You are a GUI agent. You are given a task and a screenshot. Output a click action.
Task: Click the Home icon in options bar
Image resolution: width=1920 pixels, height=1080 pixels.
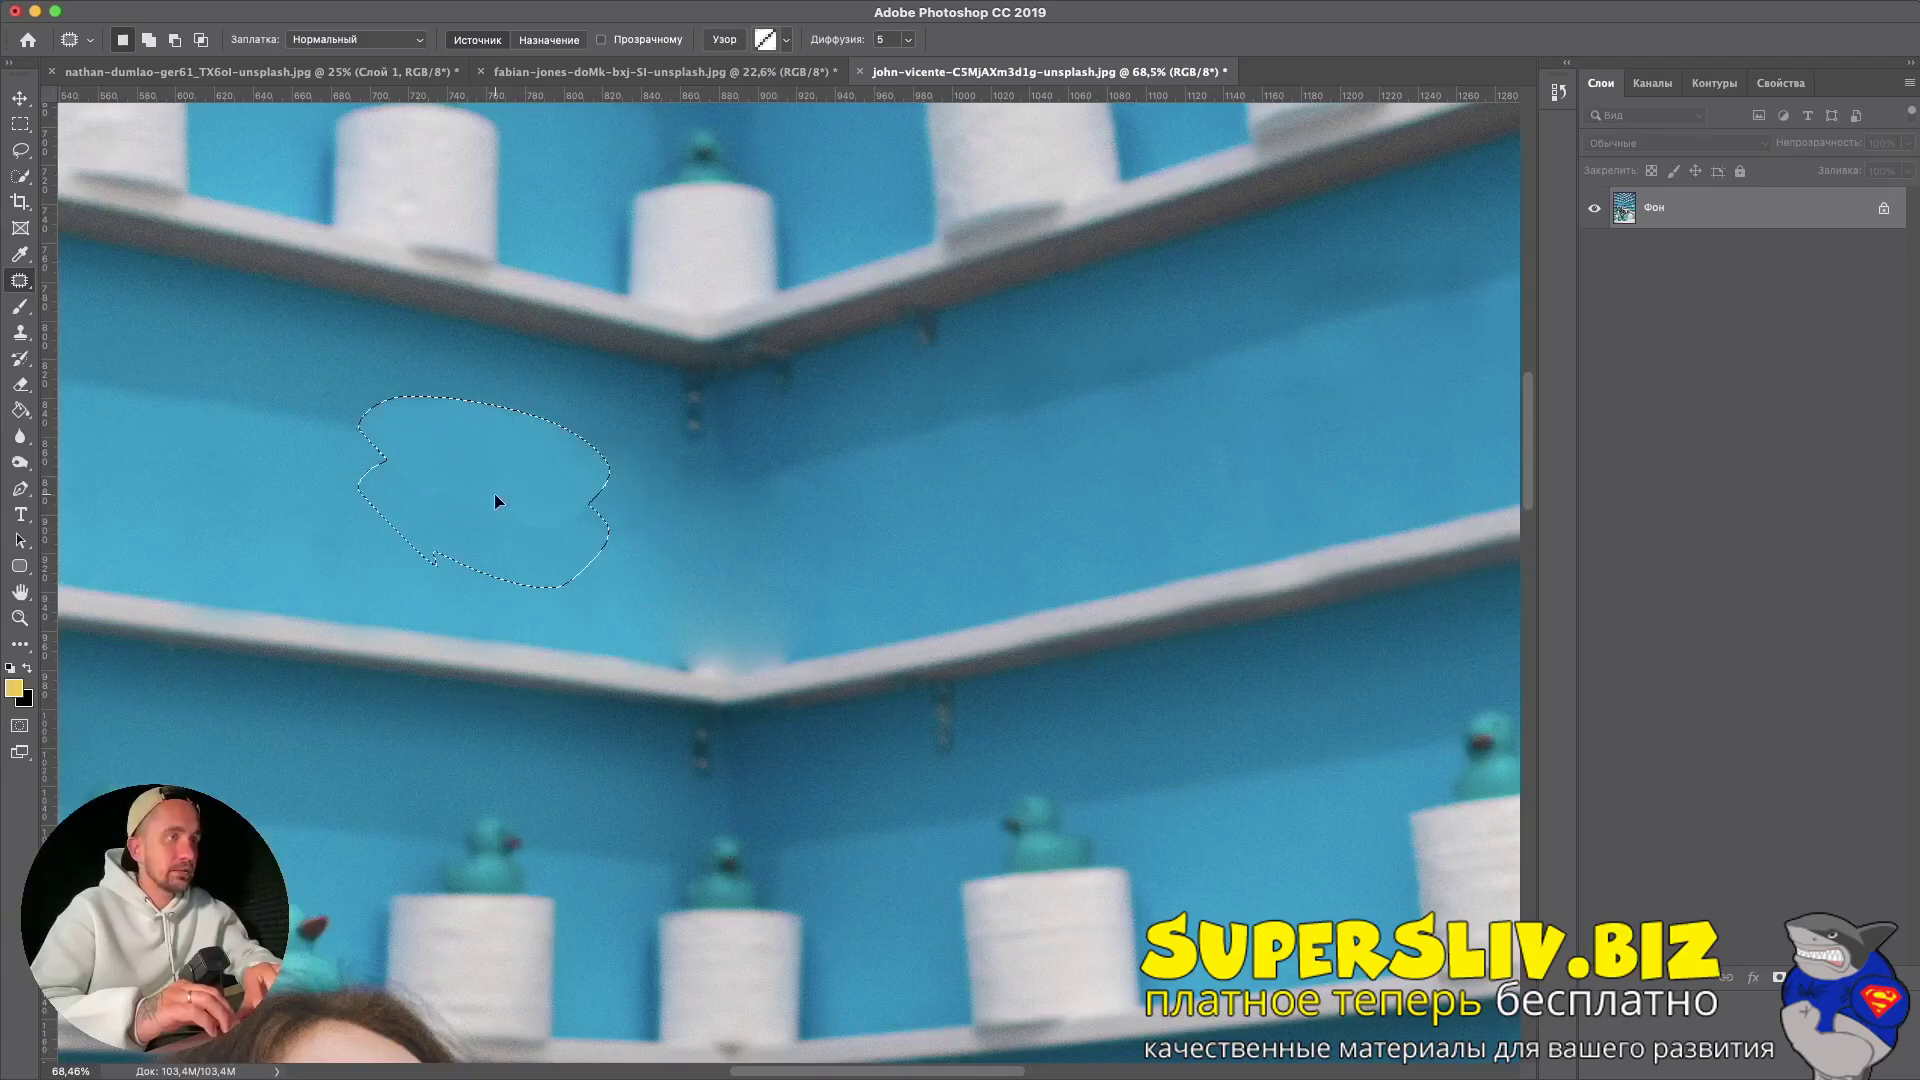click(28, 40)
